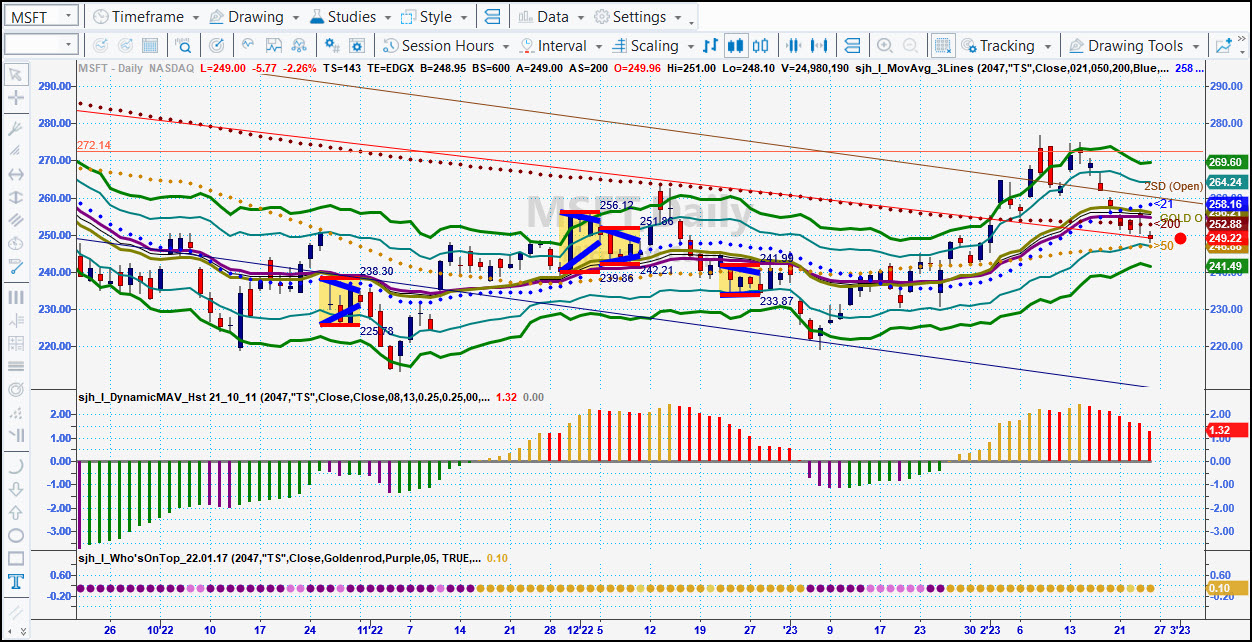
Task: Click the 249.22 red price label
Action: click(x=1225, y=237)
